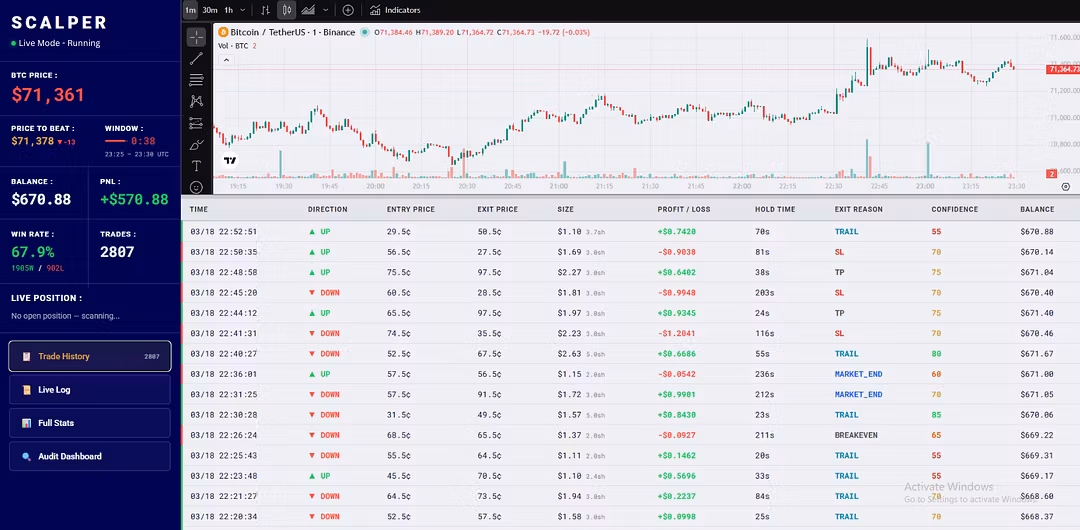1080x530 pixels.
Task: Switch chart type to candles
Action: coord(287,10)
